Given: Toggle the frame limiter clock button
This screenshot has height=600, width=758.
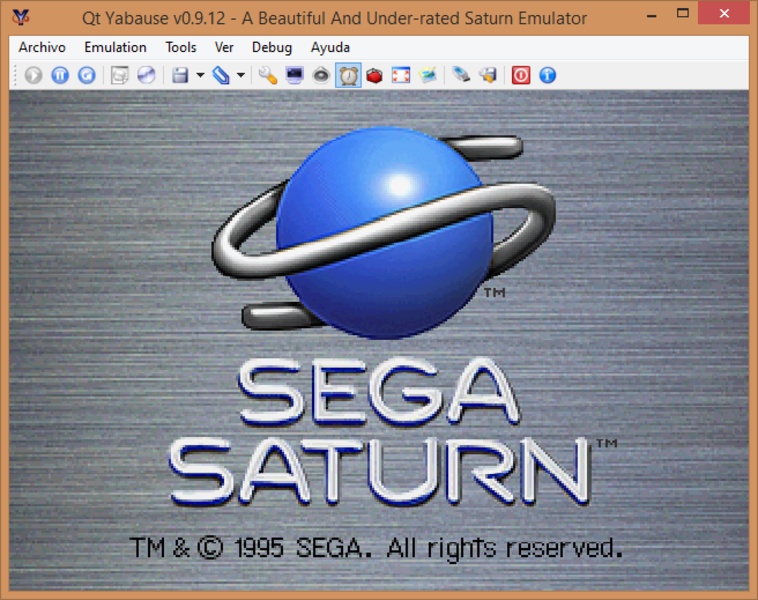Looking at the screenshot, I should [348, 75].
